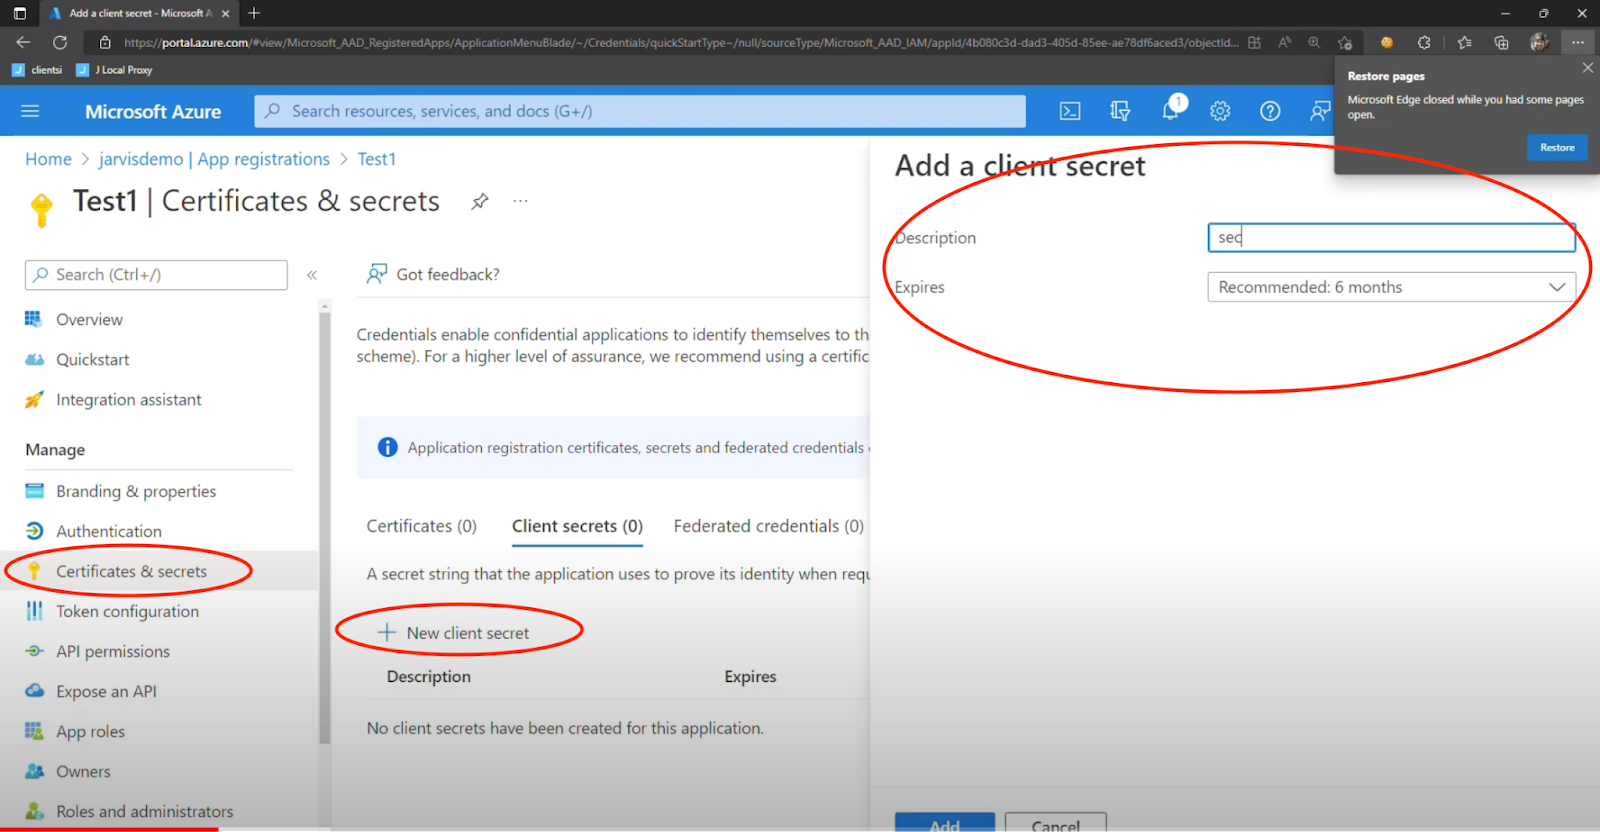
Task: Open the ellipsis menu next to blade title
Action: 520,201
